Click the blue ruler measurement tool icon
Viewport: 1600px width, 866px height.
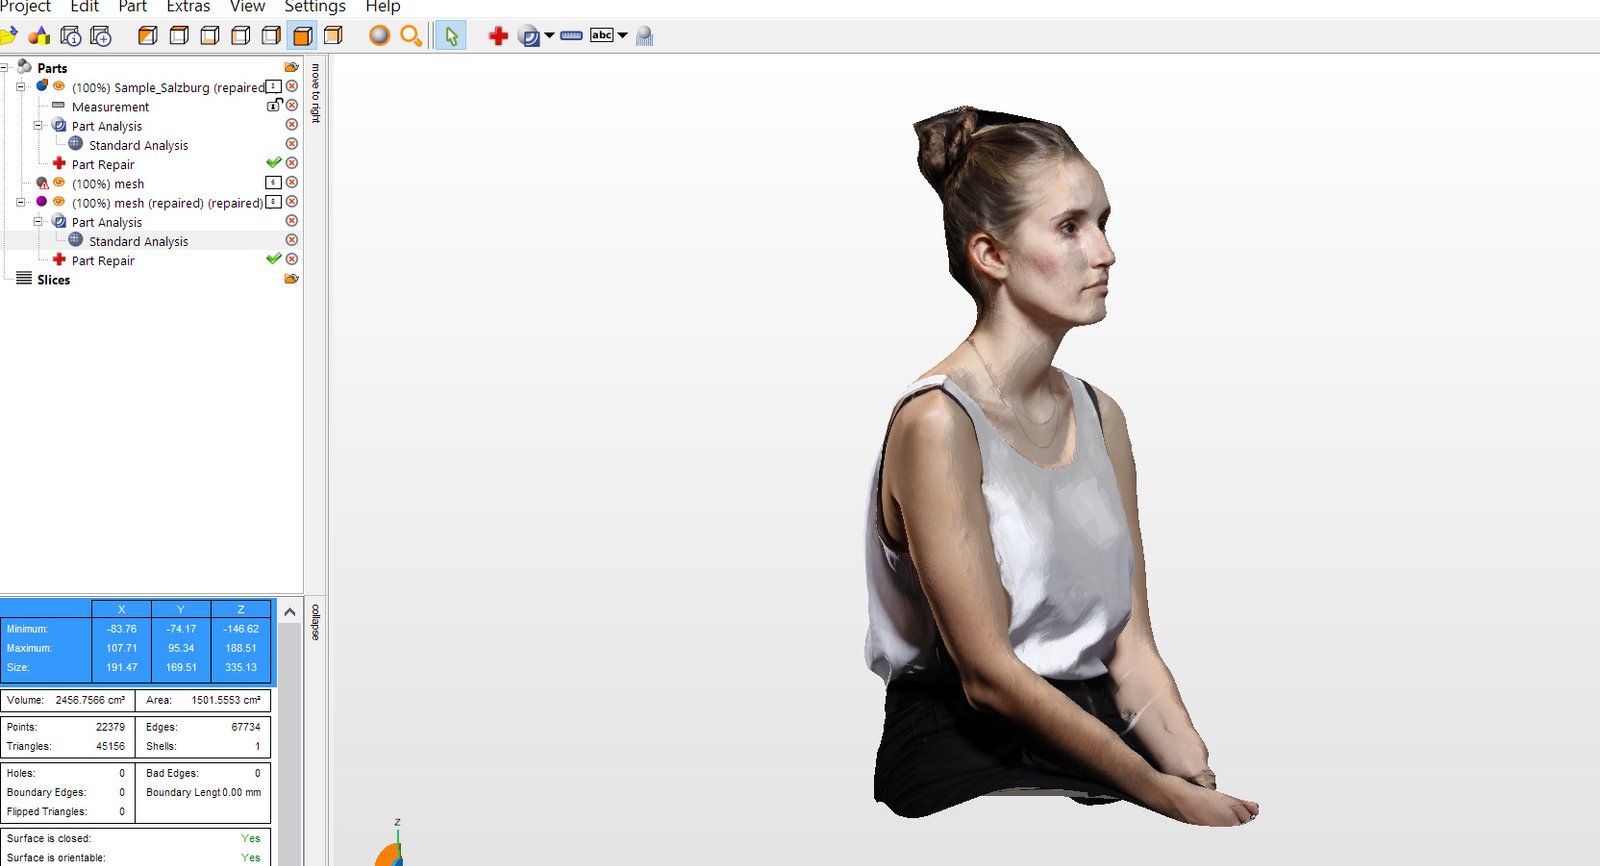[x=571, y=36]
